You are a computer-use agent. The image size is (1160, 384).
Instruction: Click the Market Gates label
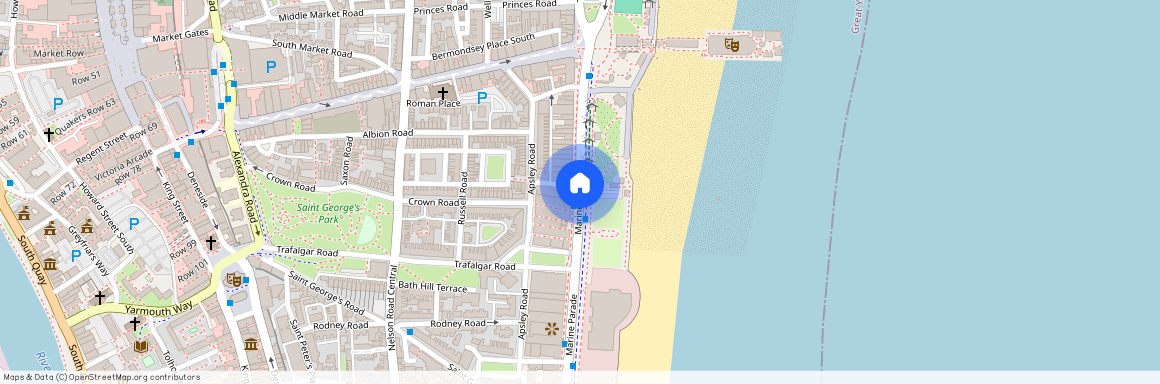(x=181, y=35)
